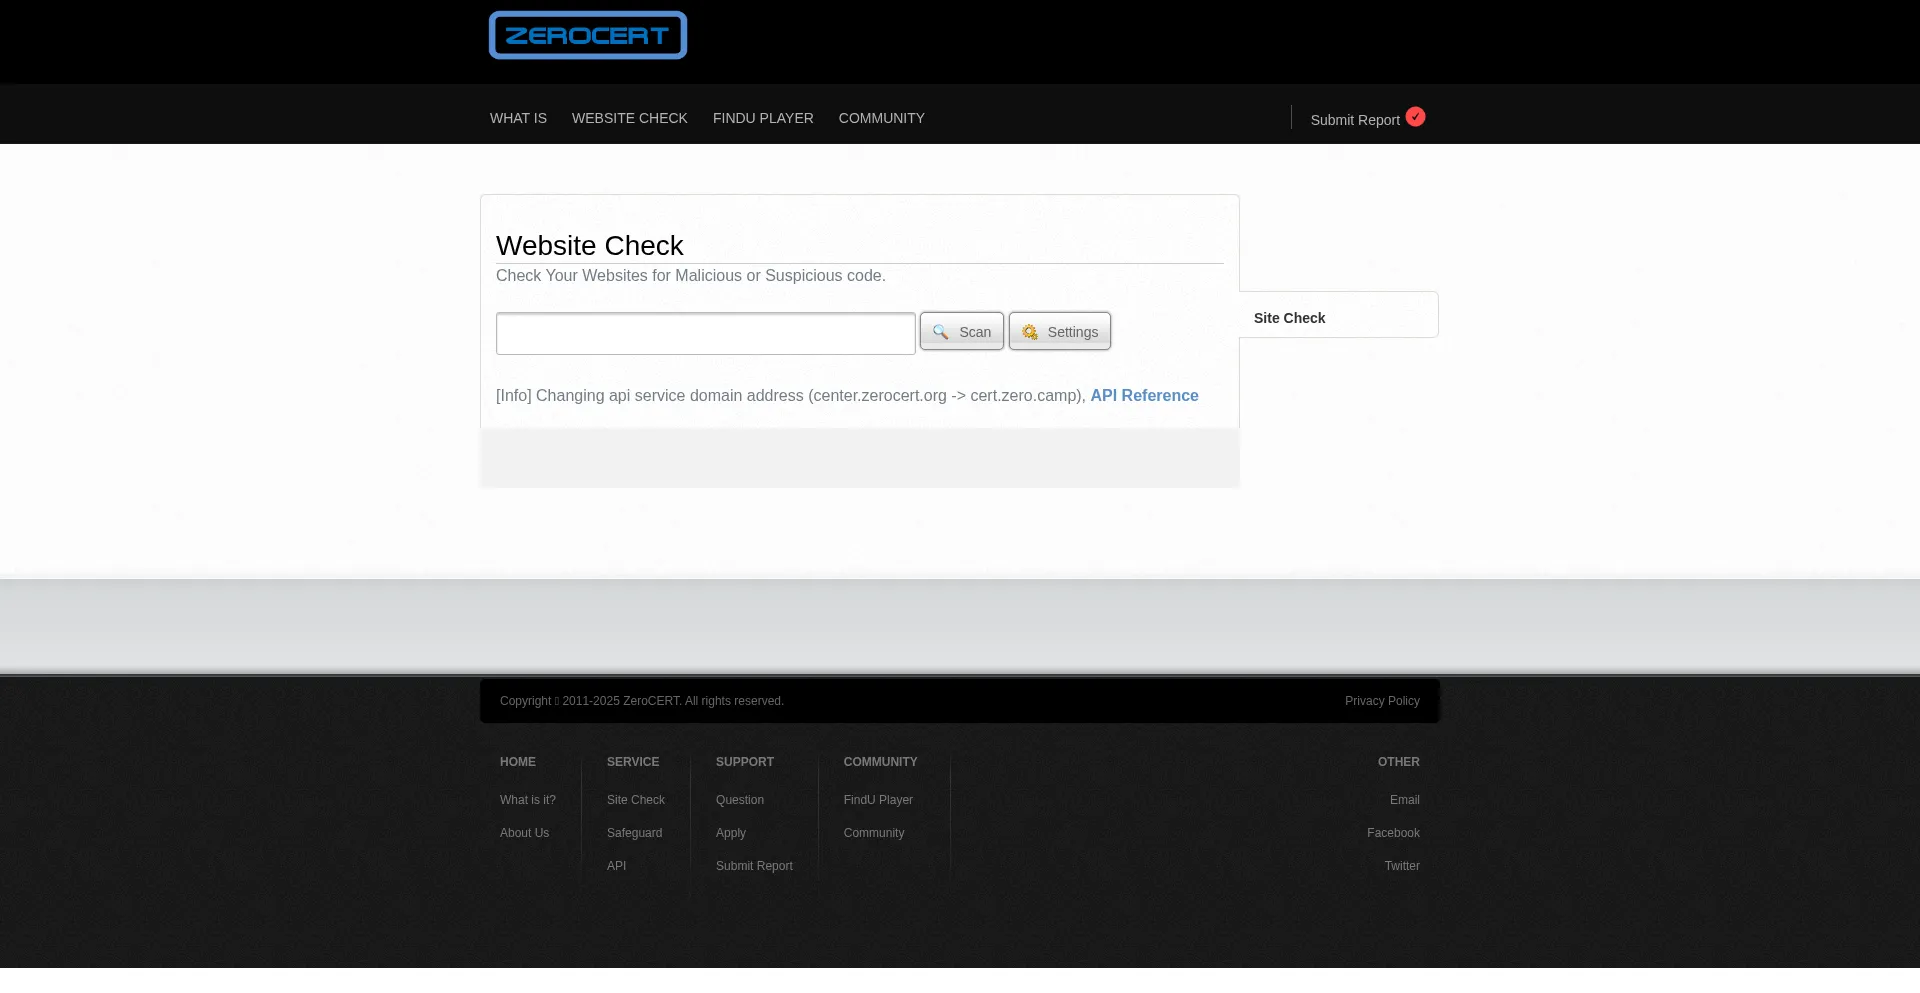Click the red checkmark icon beside Submit Report
Viewport: 1920px width, 993px height.
click(1415, 117)
